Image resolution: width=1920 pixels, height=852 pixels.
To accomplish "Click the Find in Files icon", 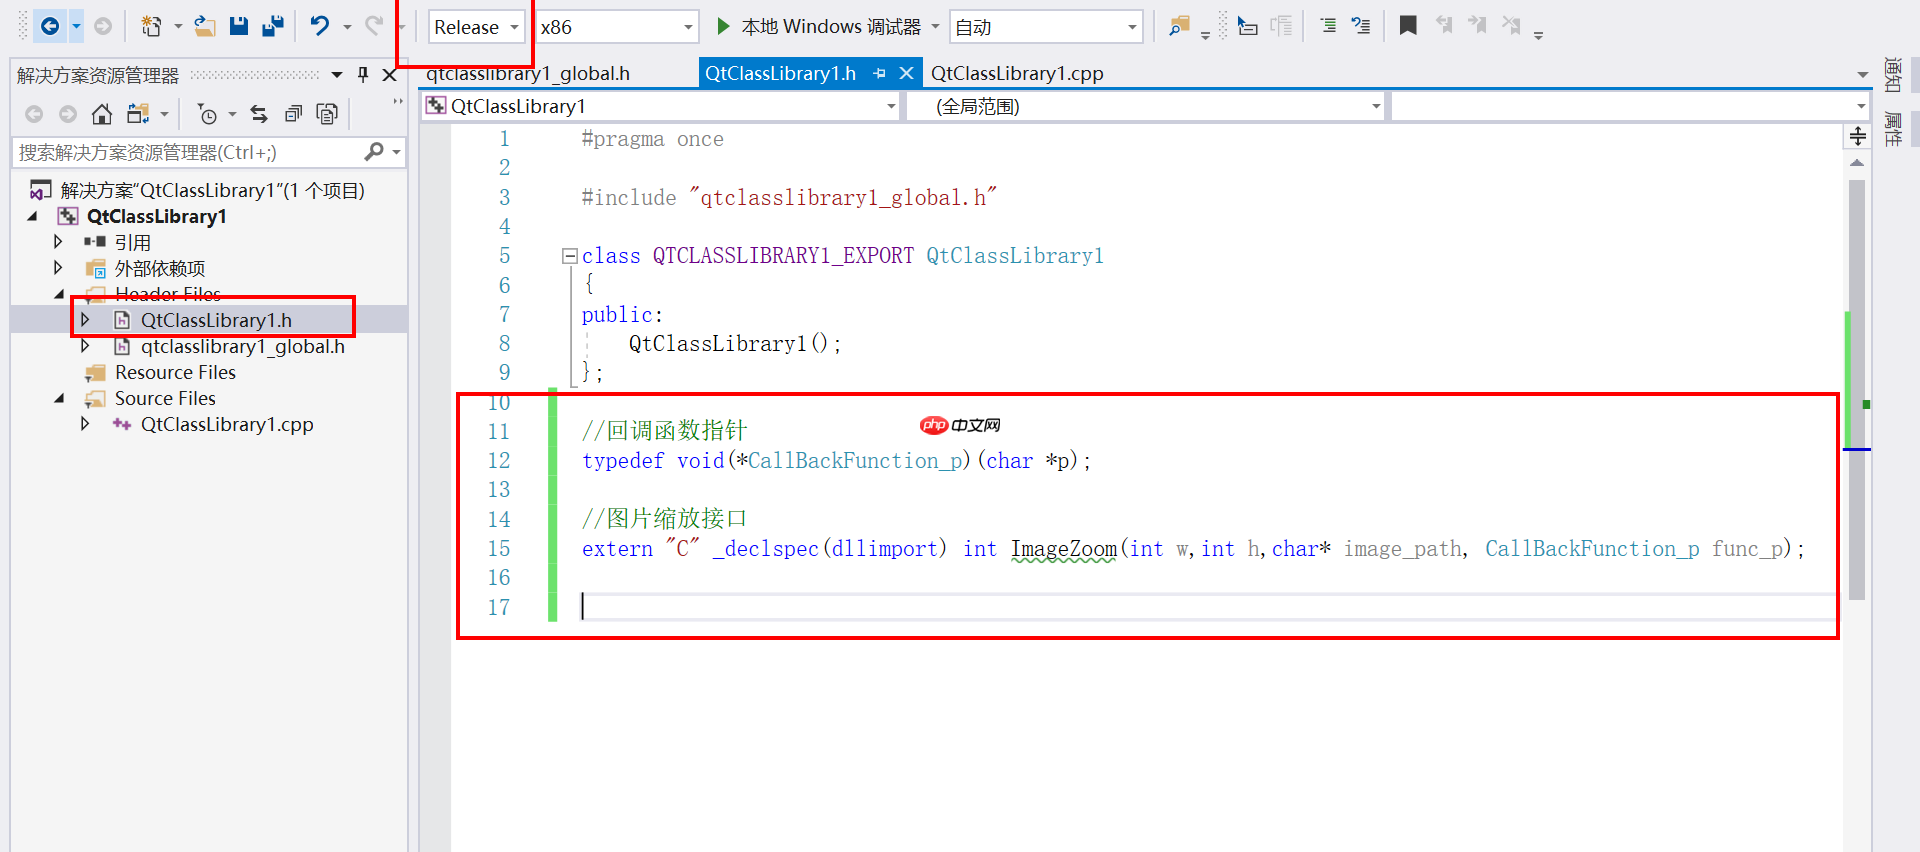I will [x=1179, y=26].
